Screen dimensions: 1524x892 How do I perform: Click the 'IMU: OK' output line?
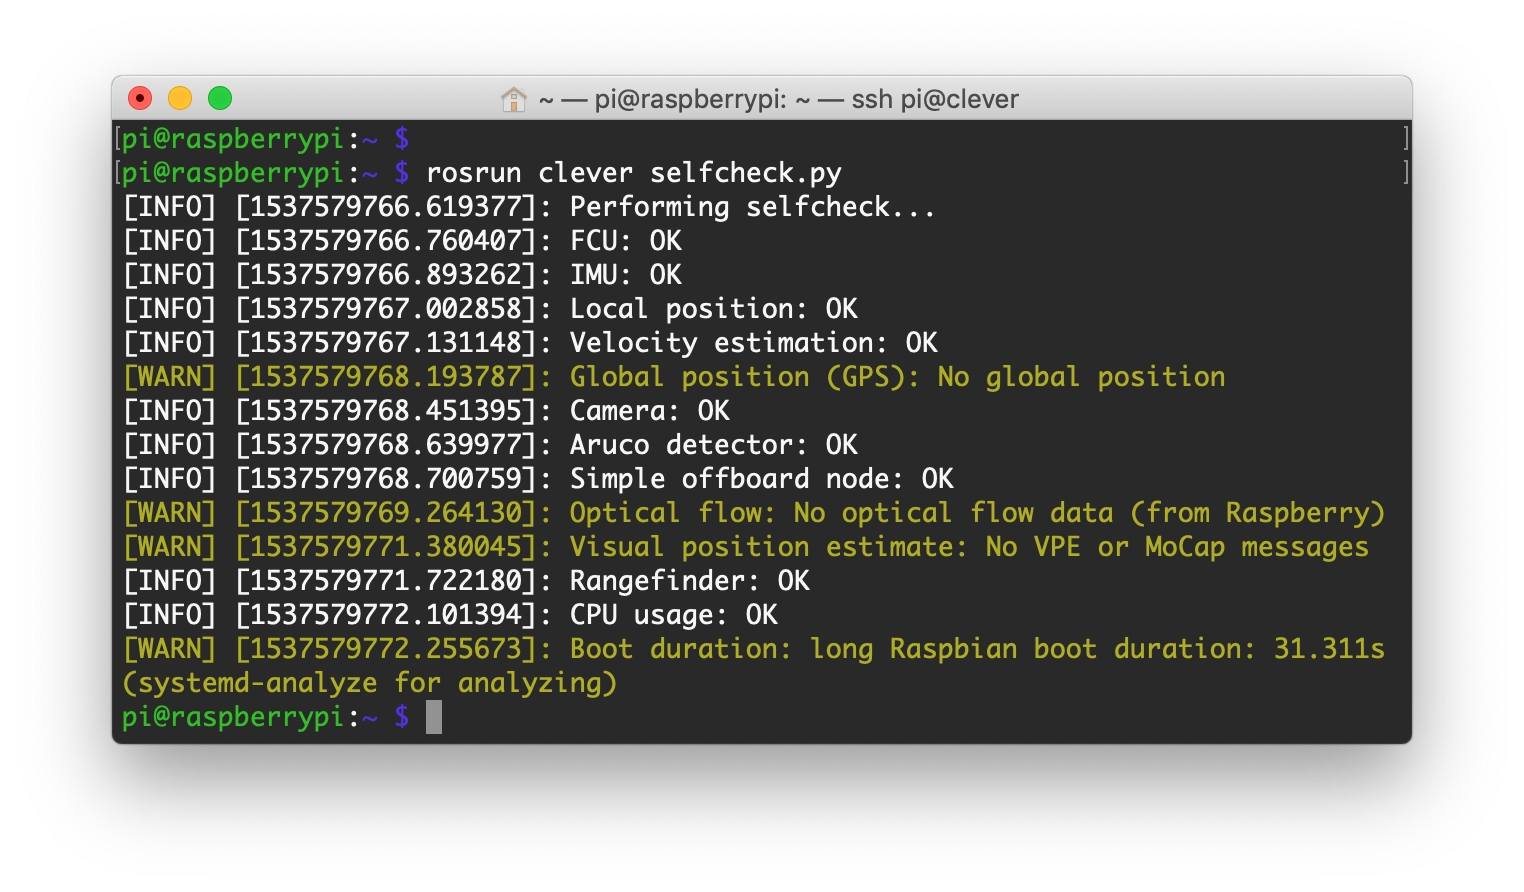click(x=625, y=275)
